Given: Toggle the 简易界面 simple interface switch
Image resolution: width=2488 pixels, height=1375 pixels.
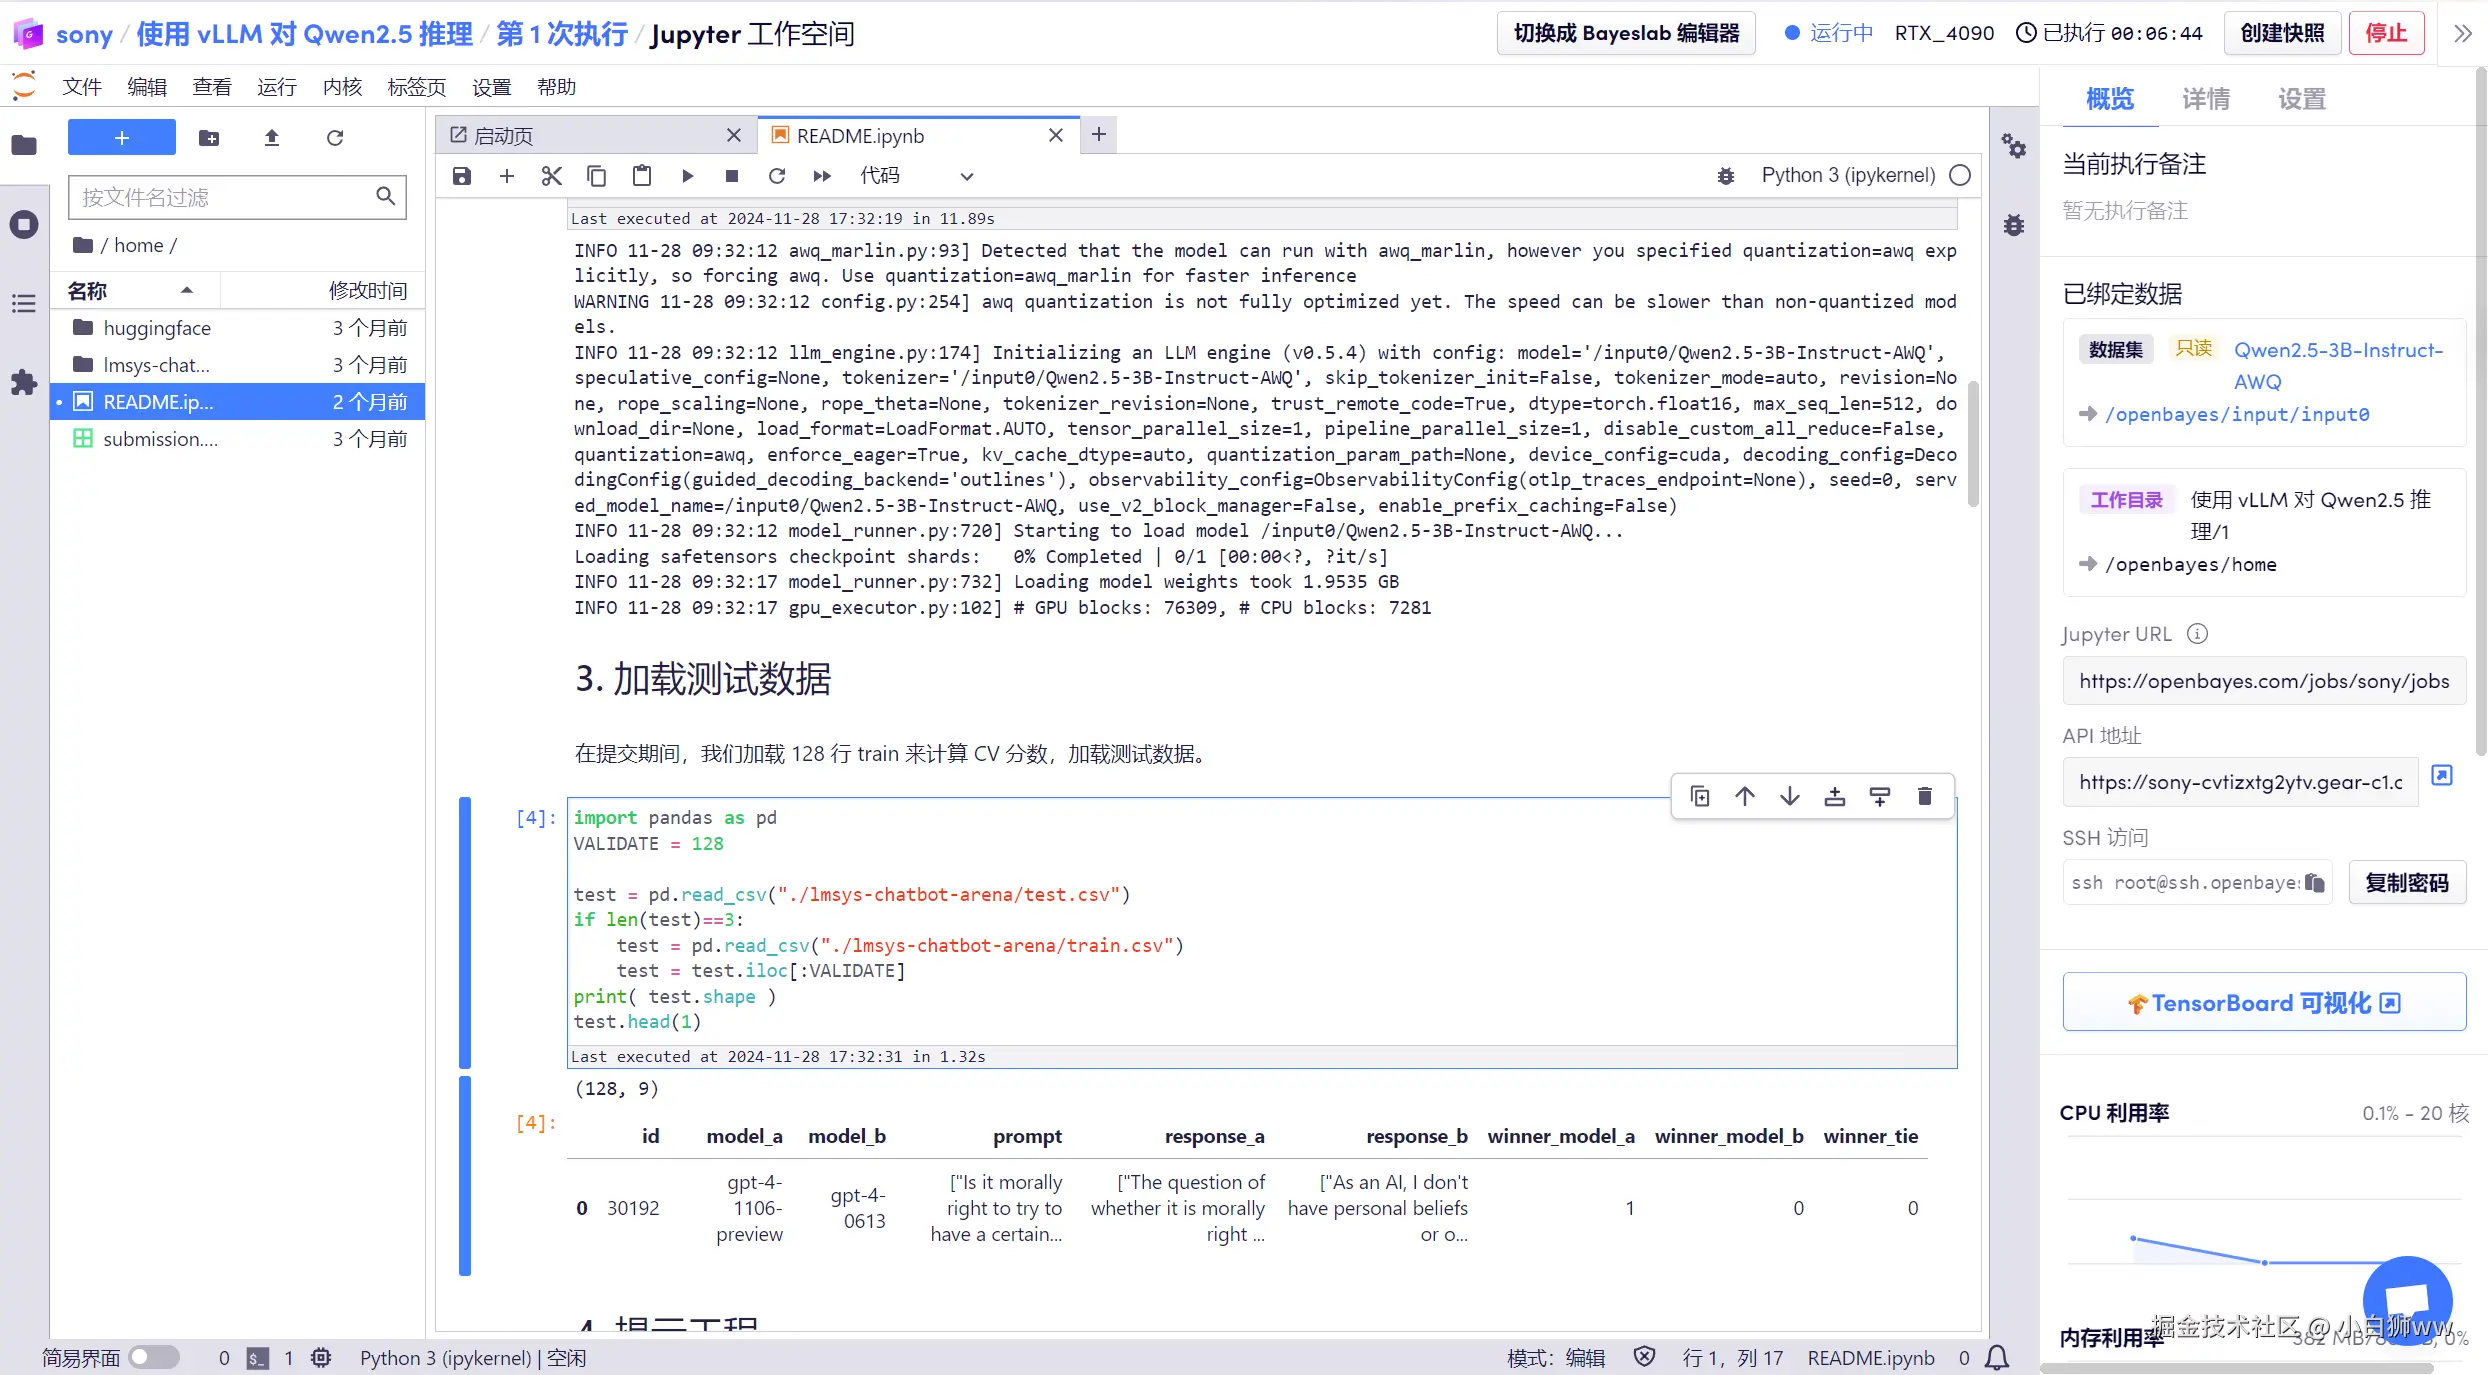Looking at the screenshot, I should [x=154, y=1357].
